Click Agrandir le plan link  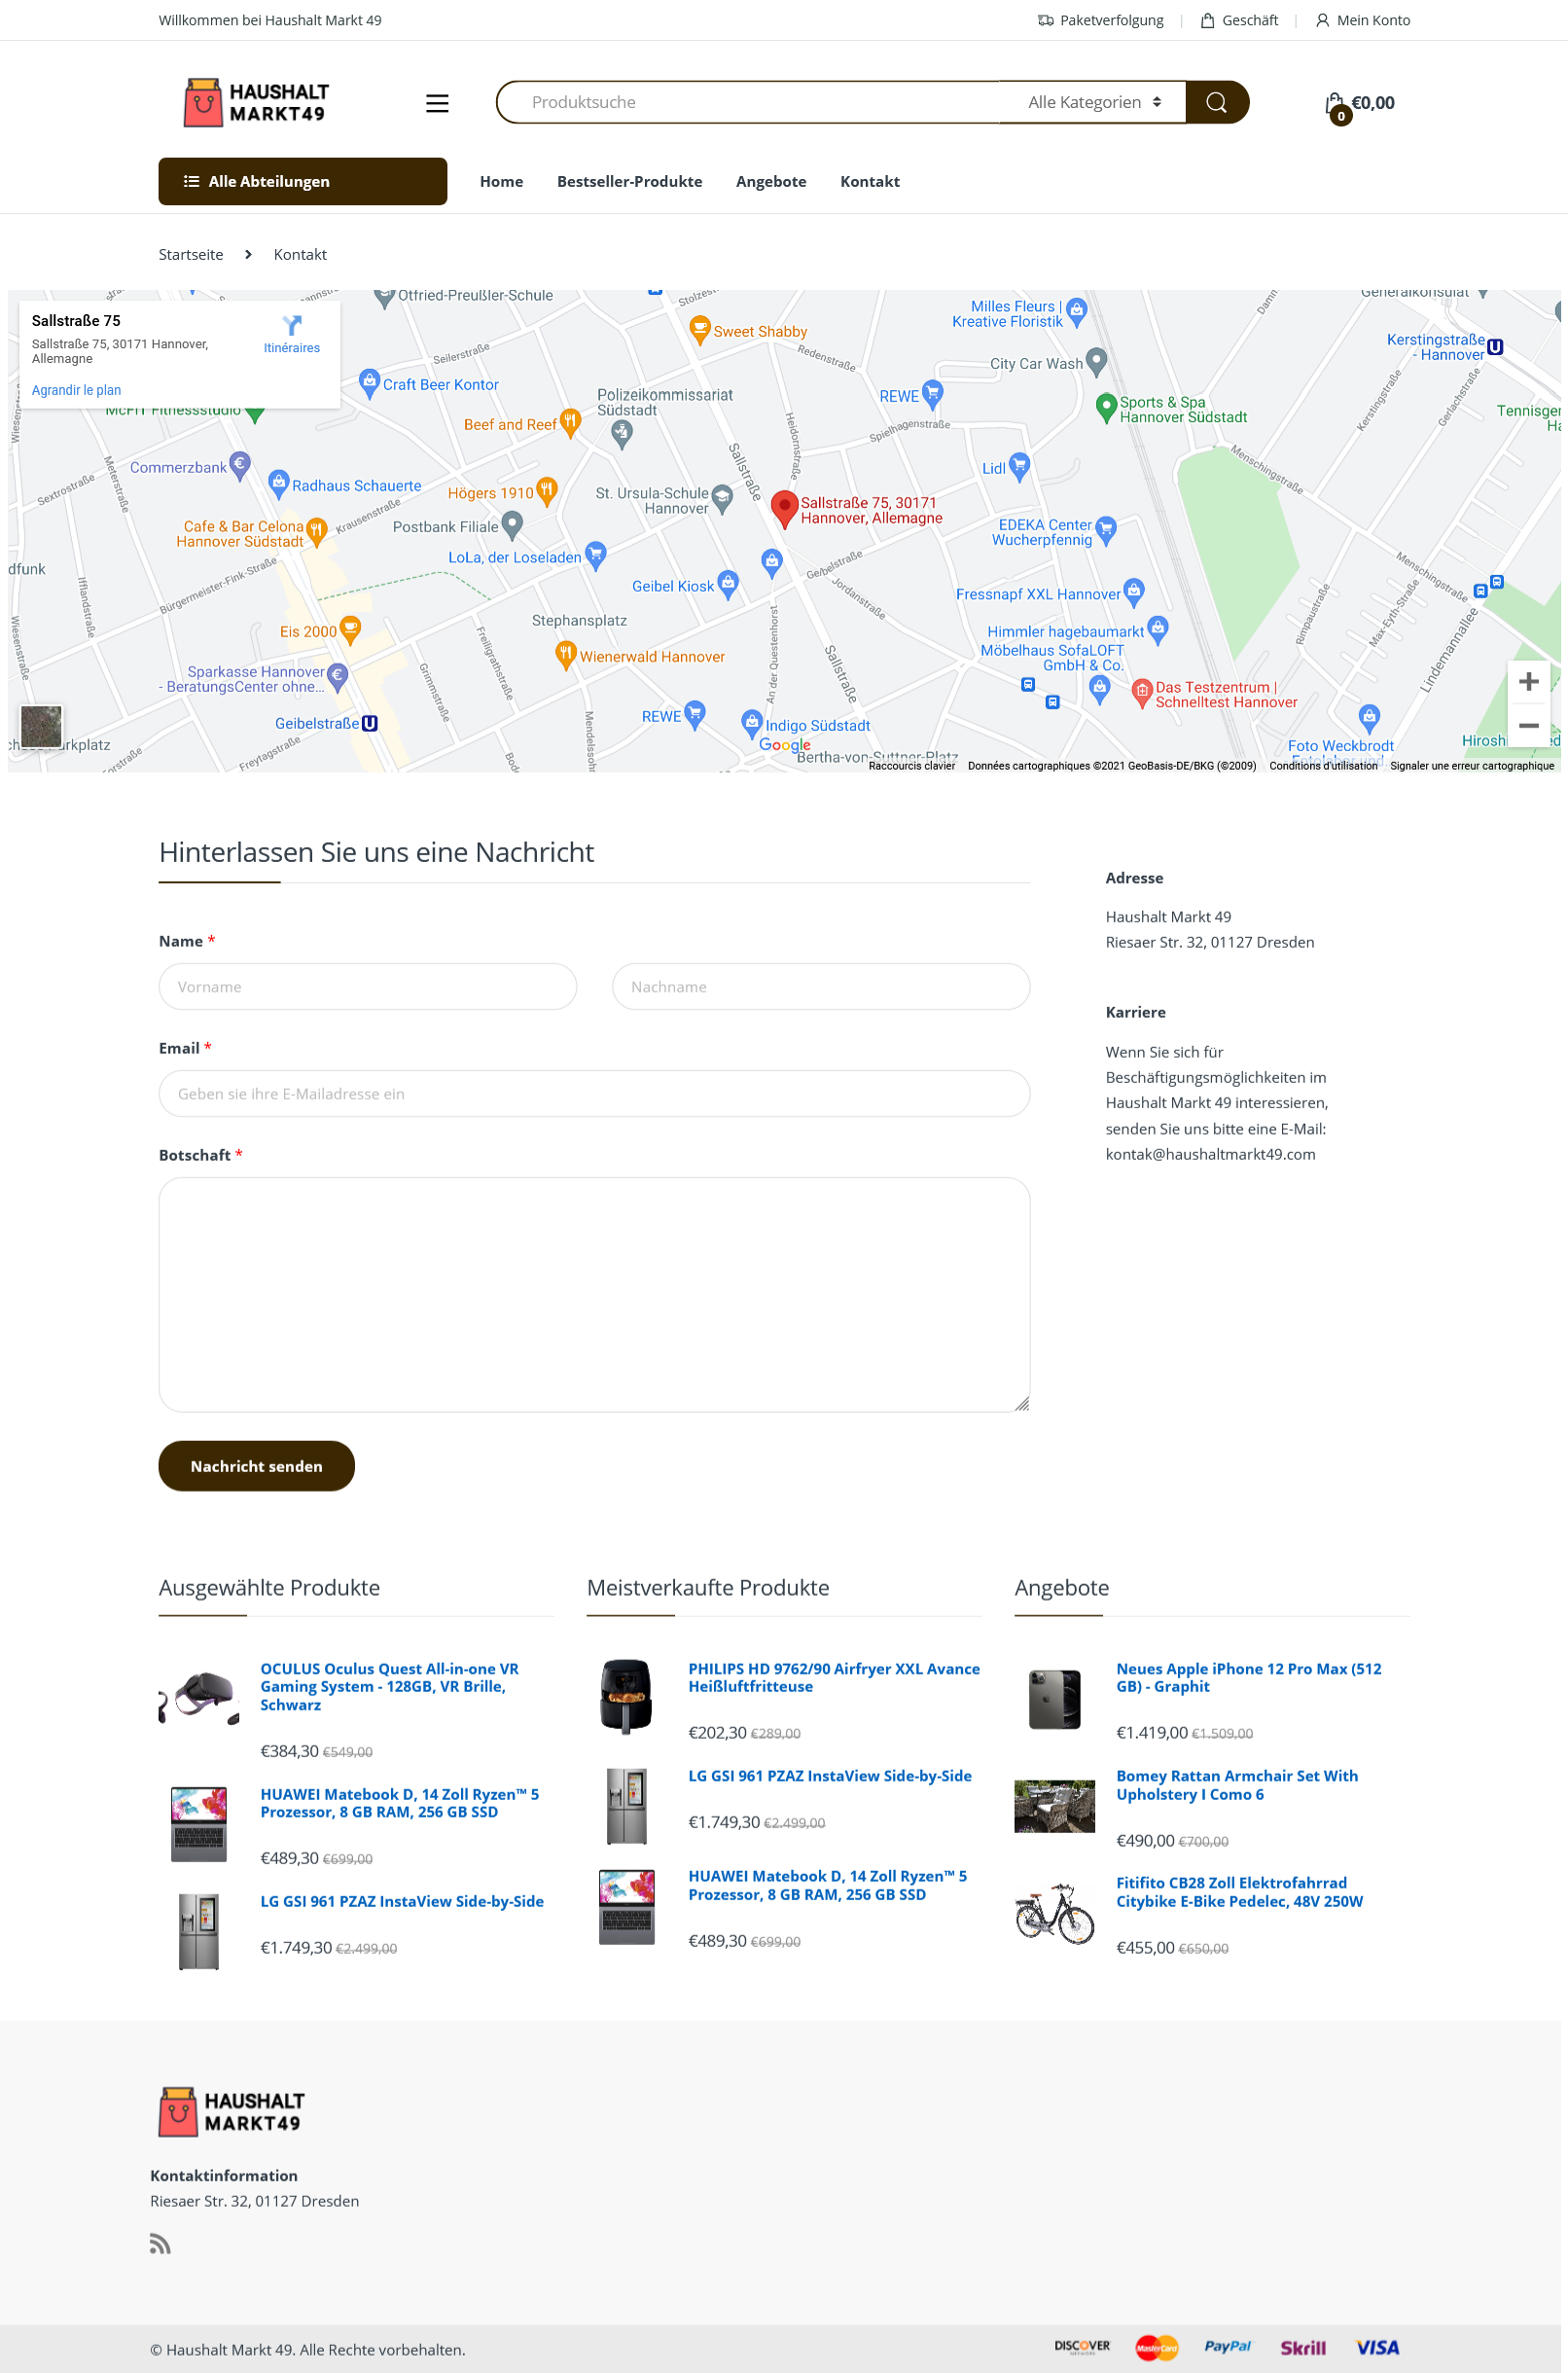[x=76, y=390]
